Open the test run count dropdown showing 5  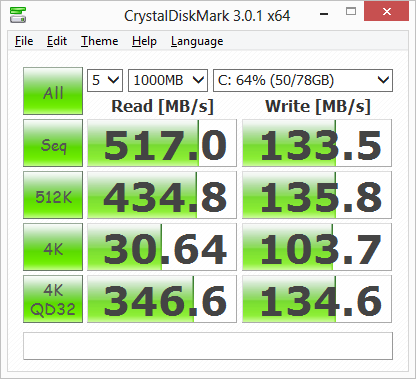(x=105, y=80)
